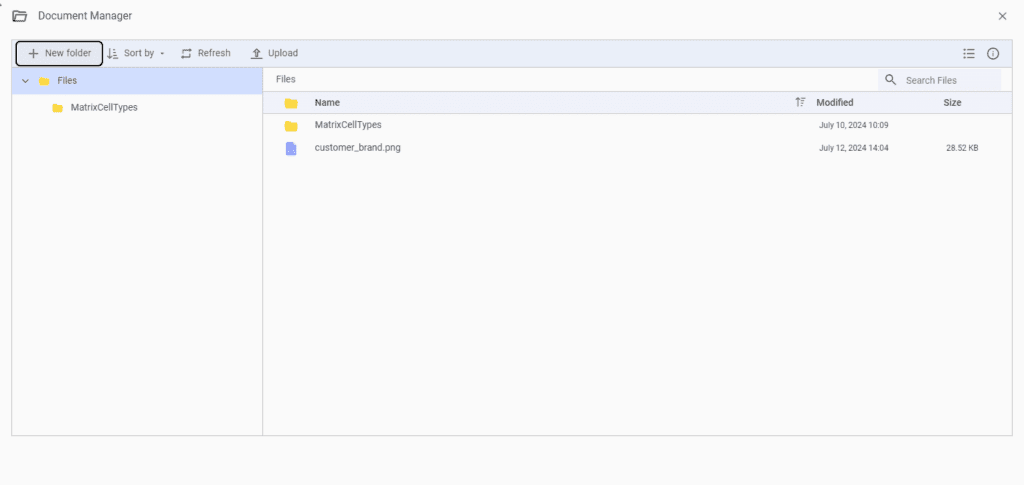Select the MatrixCellTypes folder row
The width and height of the screenshot is (1024, 485).
click(x=637, y=125)
